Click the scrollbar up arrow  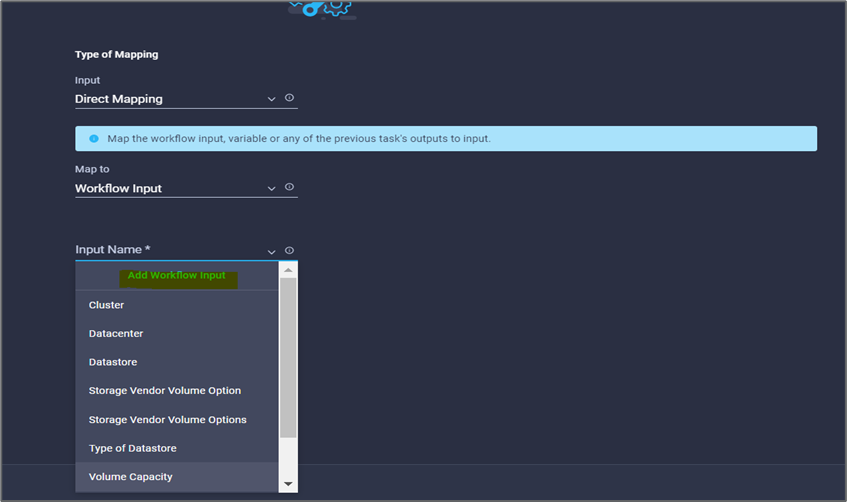(288, 270)
